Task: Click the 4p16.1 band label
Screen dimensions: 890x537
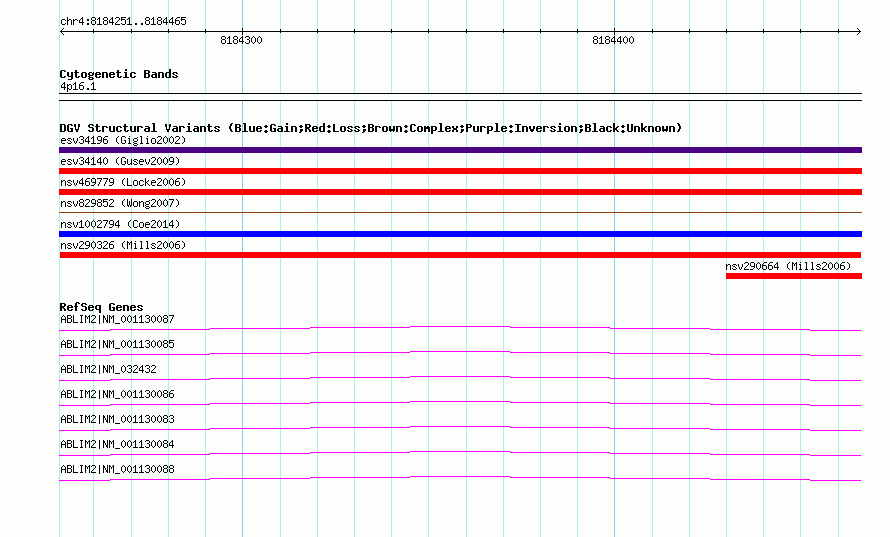Action: tap(78, 86)
